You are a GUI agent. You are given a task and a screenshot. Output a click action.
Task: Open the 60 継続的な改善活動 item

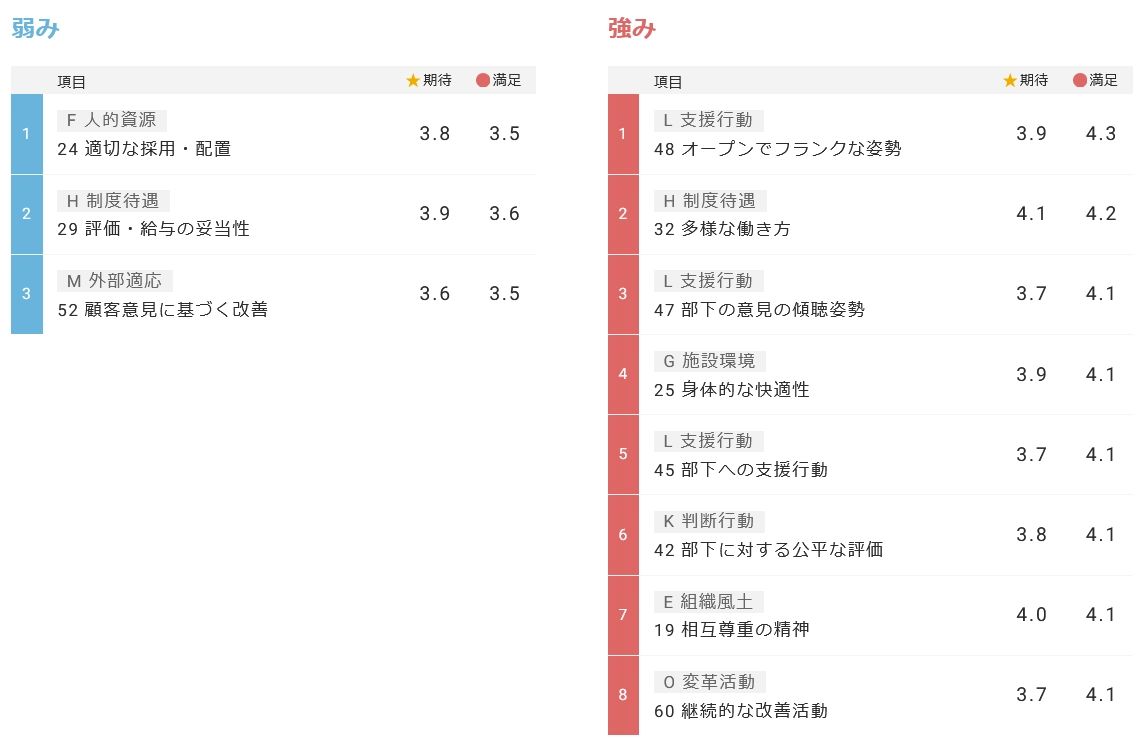[740, 711]
